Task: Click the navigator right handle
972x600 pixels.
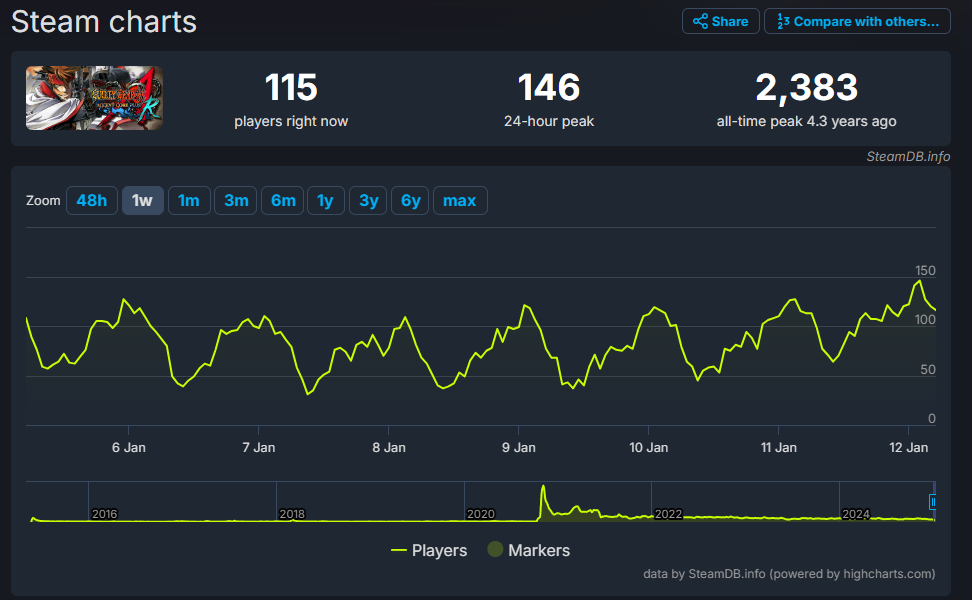Action: click(x=933, y=501)
